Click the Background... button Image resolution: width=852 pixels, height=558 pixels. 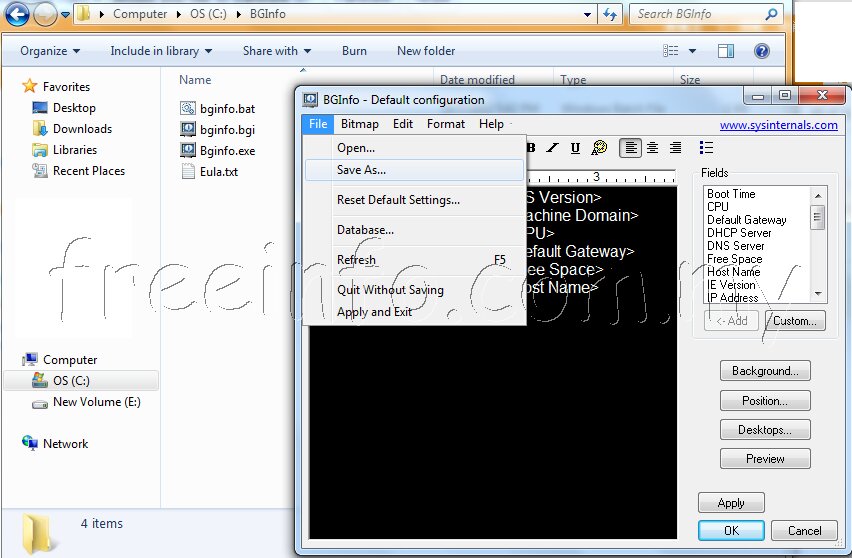[765, 371]
